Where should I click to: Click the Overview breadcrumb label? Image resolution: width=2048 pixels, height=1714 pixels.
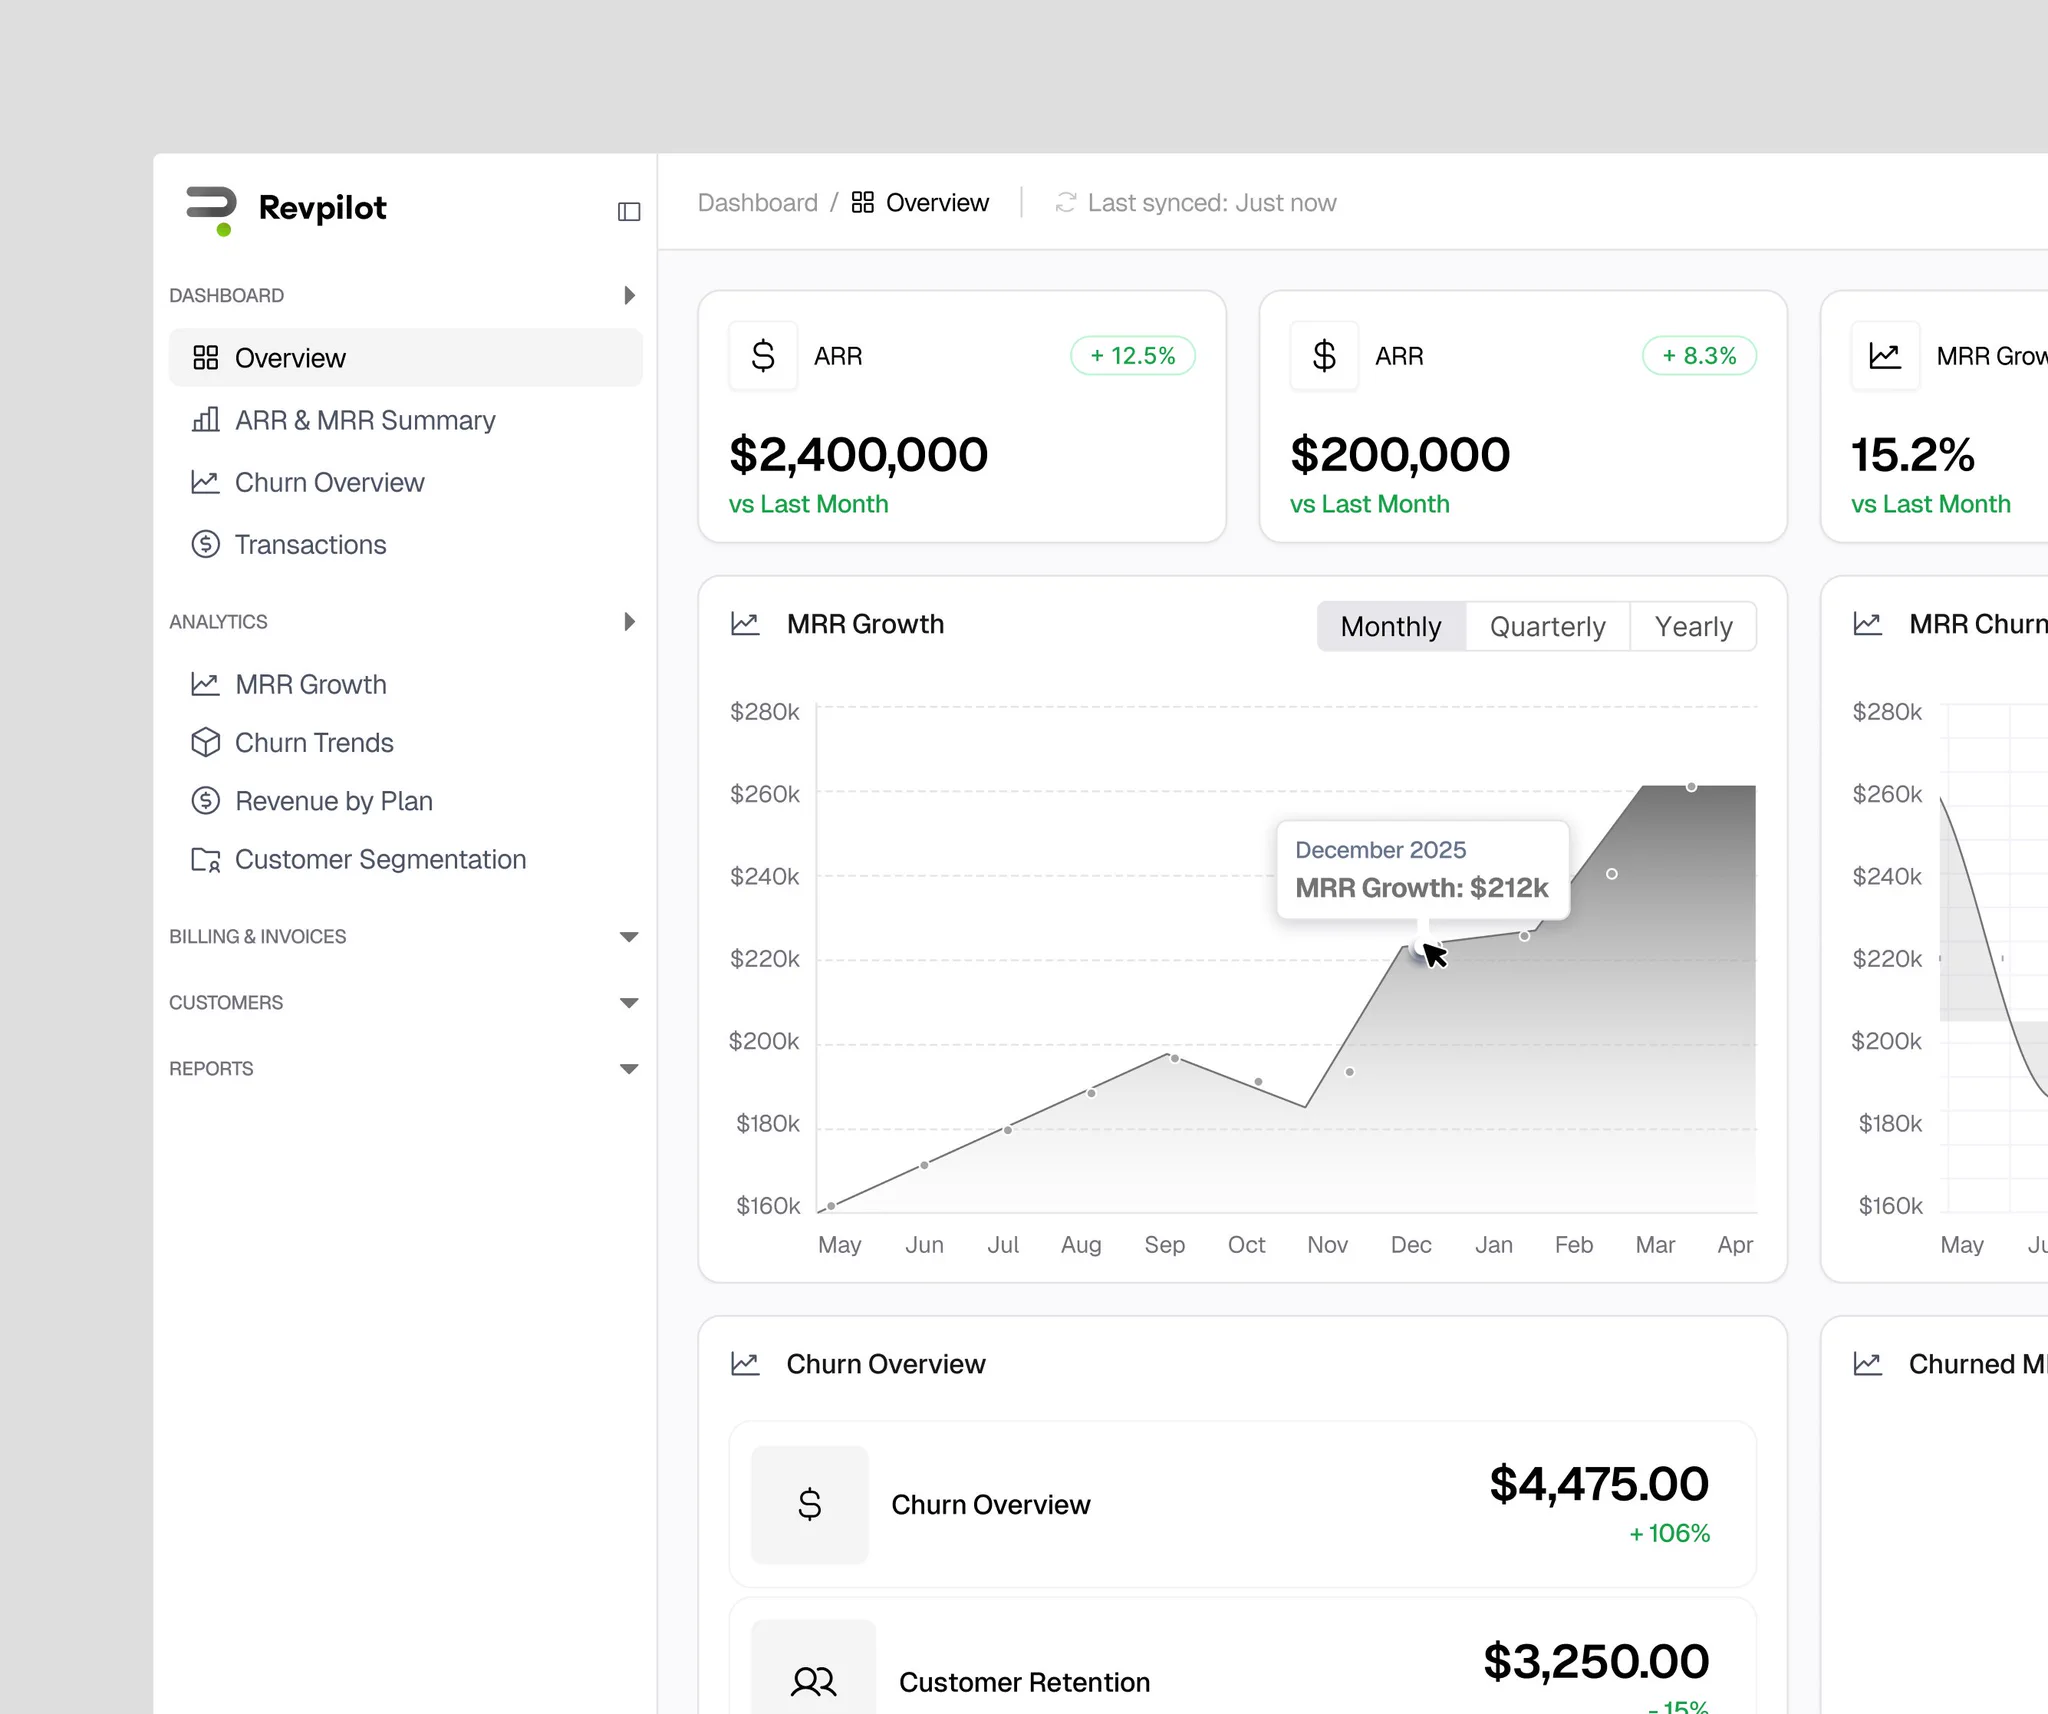pyautogui.click(x=937, y=202)
